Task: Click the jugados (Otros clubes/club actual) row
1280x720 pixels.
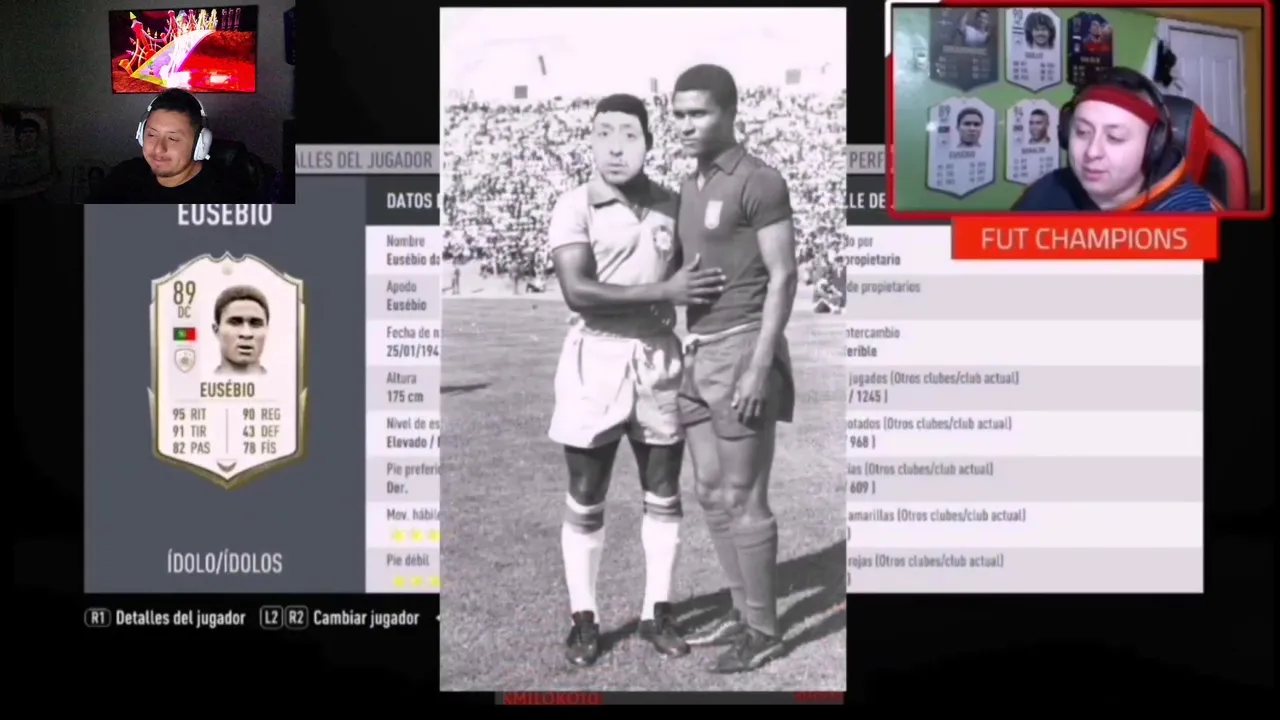Action: pos(1024,387)
